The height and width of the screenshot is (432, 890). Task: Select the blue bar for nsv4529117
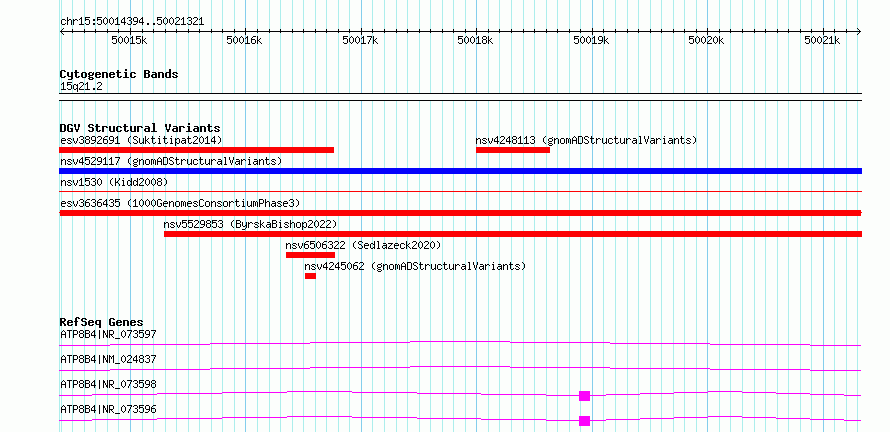460,171
